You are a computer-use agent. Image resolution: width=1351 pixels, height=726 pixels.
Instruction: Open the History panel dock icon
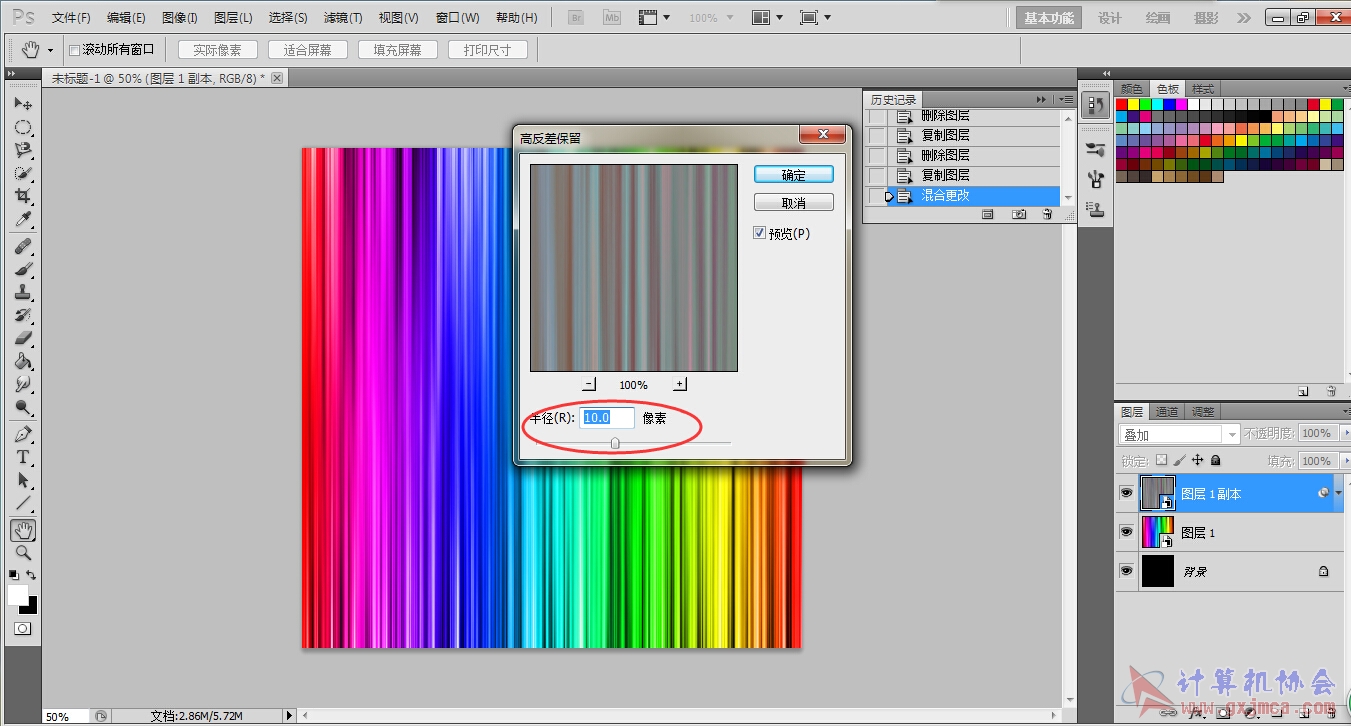(x=1096, y=105)
